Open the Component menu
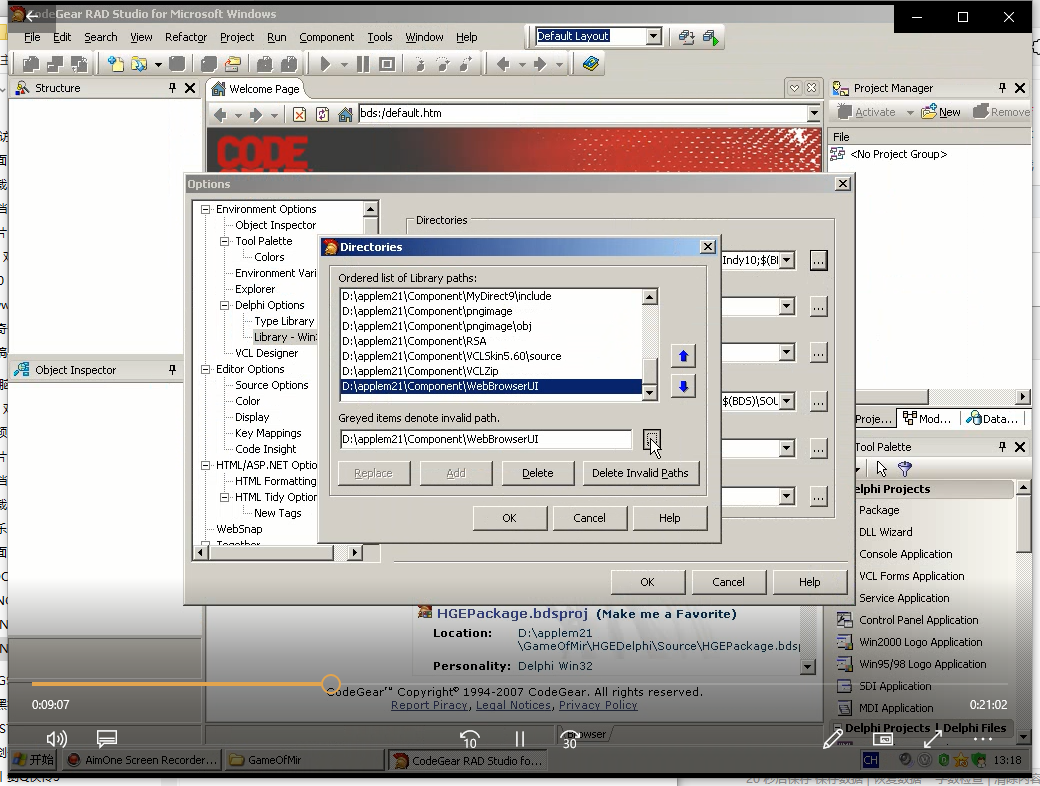The height and width of the screenshot is (786, 1040). [326, 37]
